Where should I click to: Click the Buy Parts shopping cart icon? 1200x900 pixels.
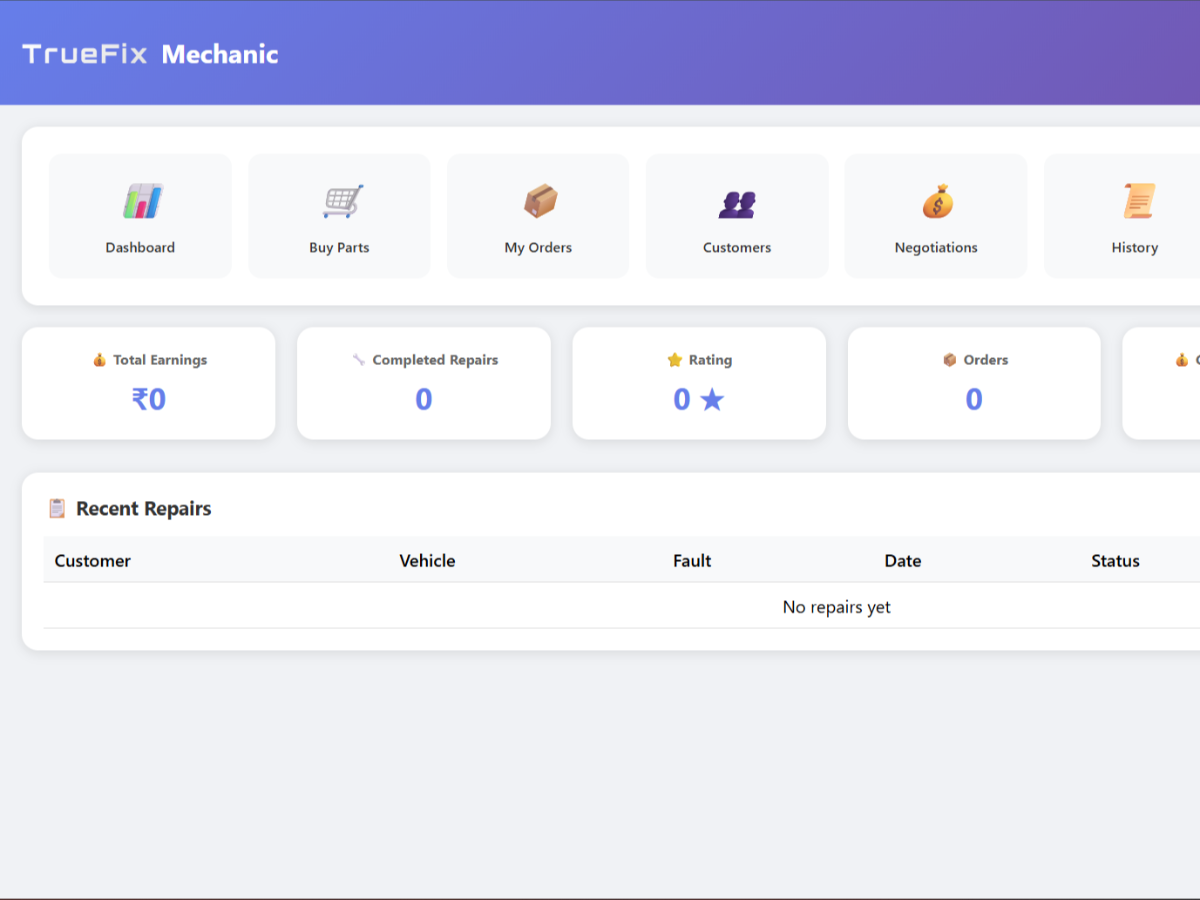coord(342,202)
